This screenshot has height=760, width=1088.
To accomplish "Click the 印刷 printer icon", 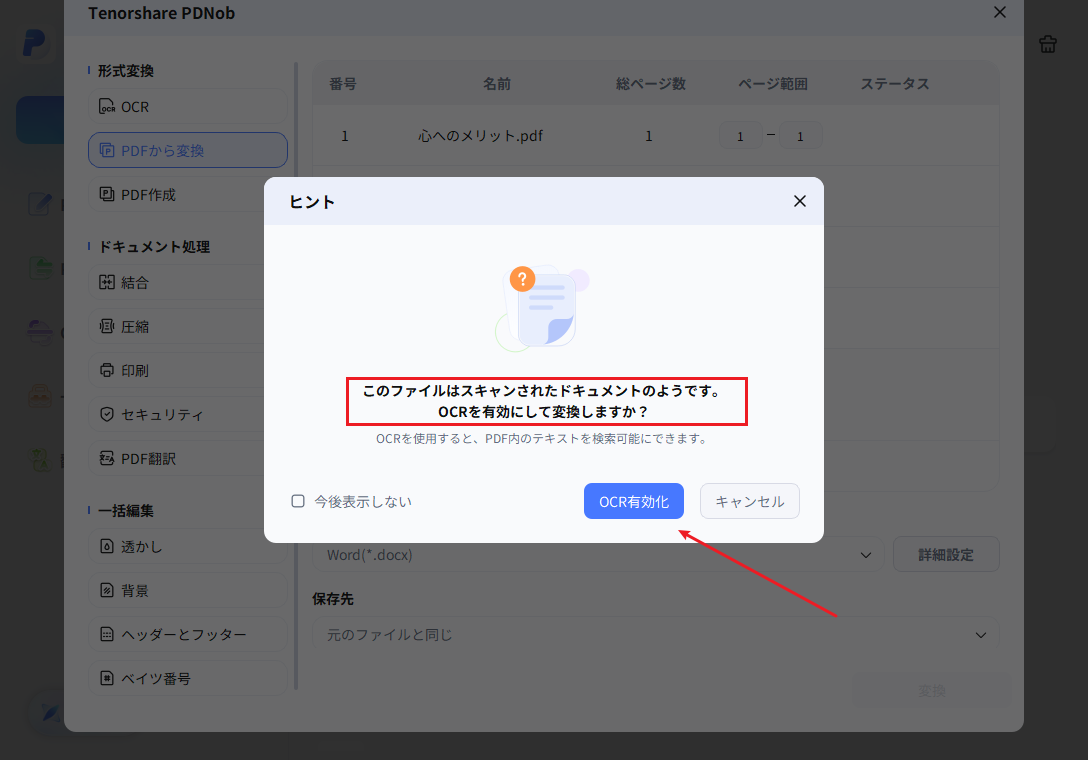I will pos(107,371).
